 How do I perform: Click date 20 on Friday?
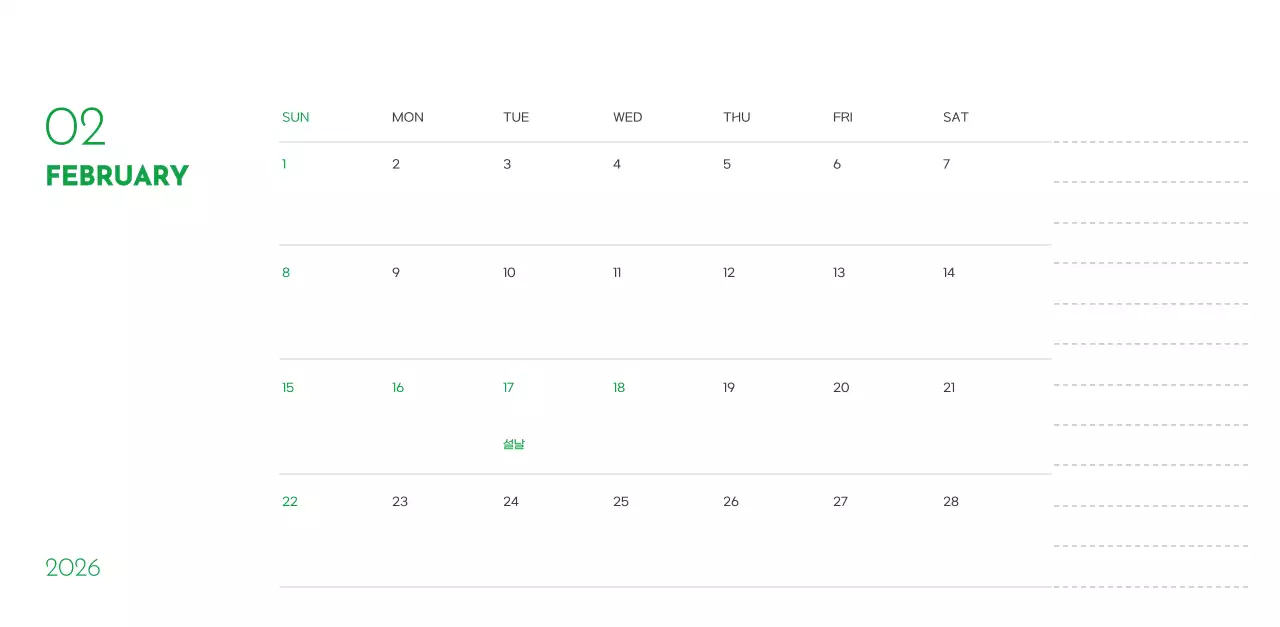[x=841, y=388]
